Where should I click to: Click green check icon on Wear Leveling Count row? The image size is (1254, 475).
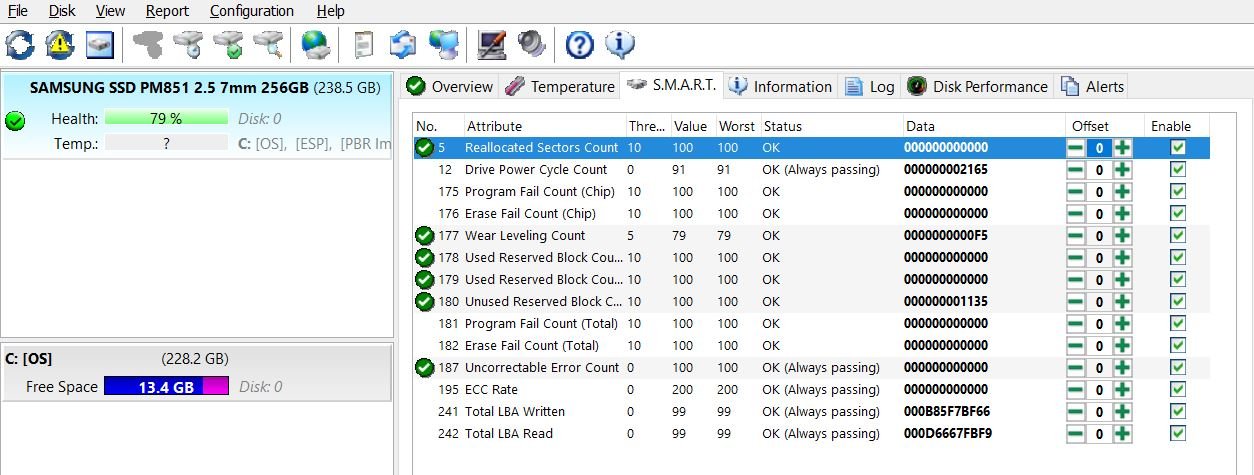pos(425,235)
